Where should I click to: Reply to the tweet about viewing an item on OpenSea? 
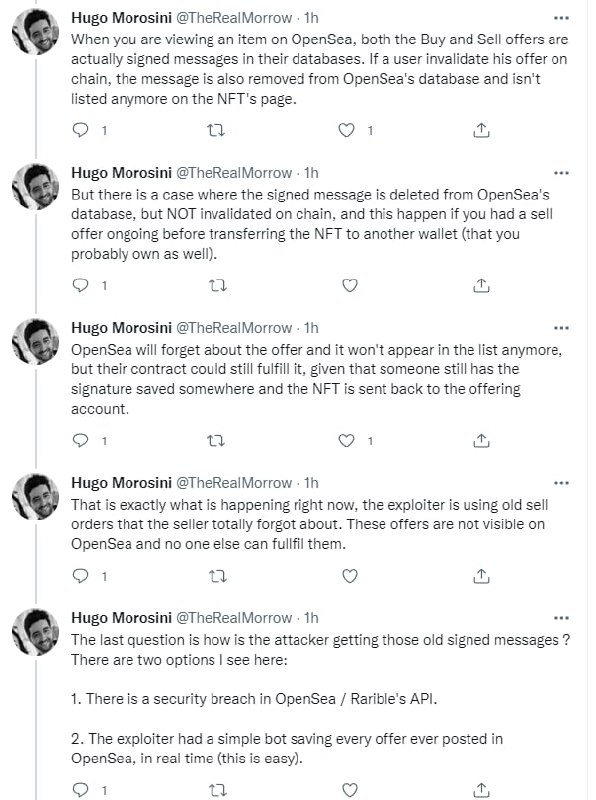tap(81, 131)
